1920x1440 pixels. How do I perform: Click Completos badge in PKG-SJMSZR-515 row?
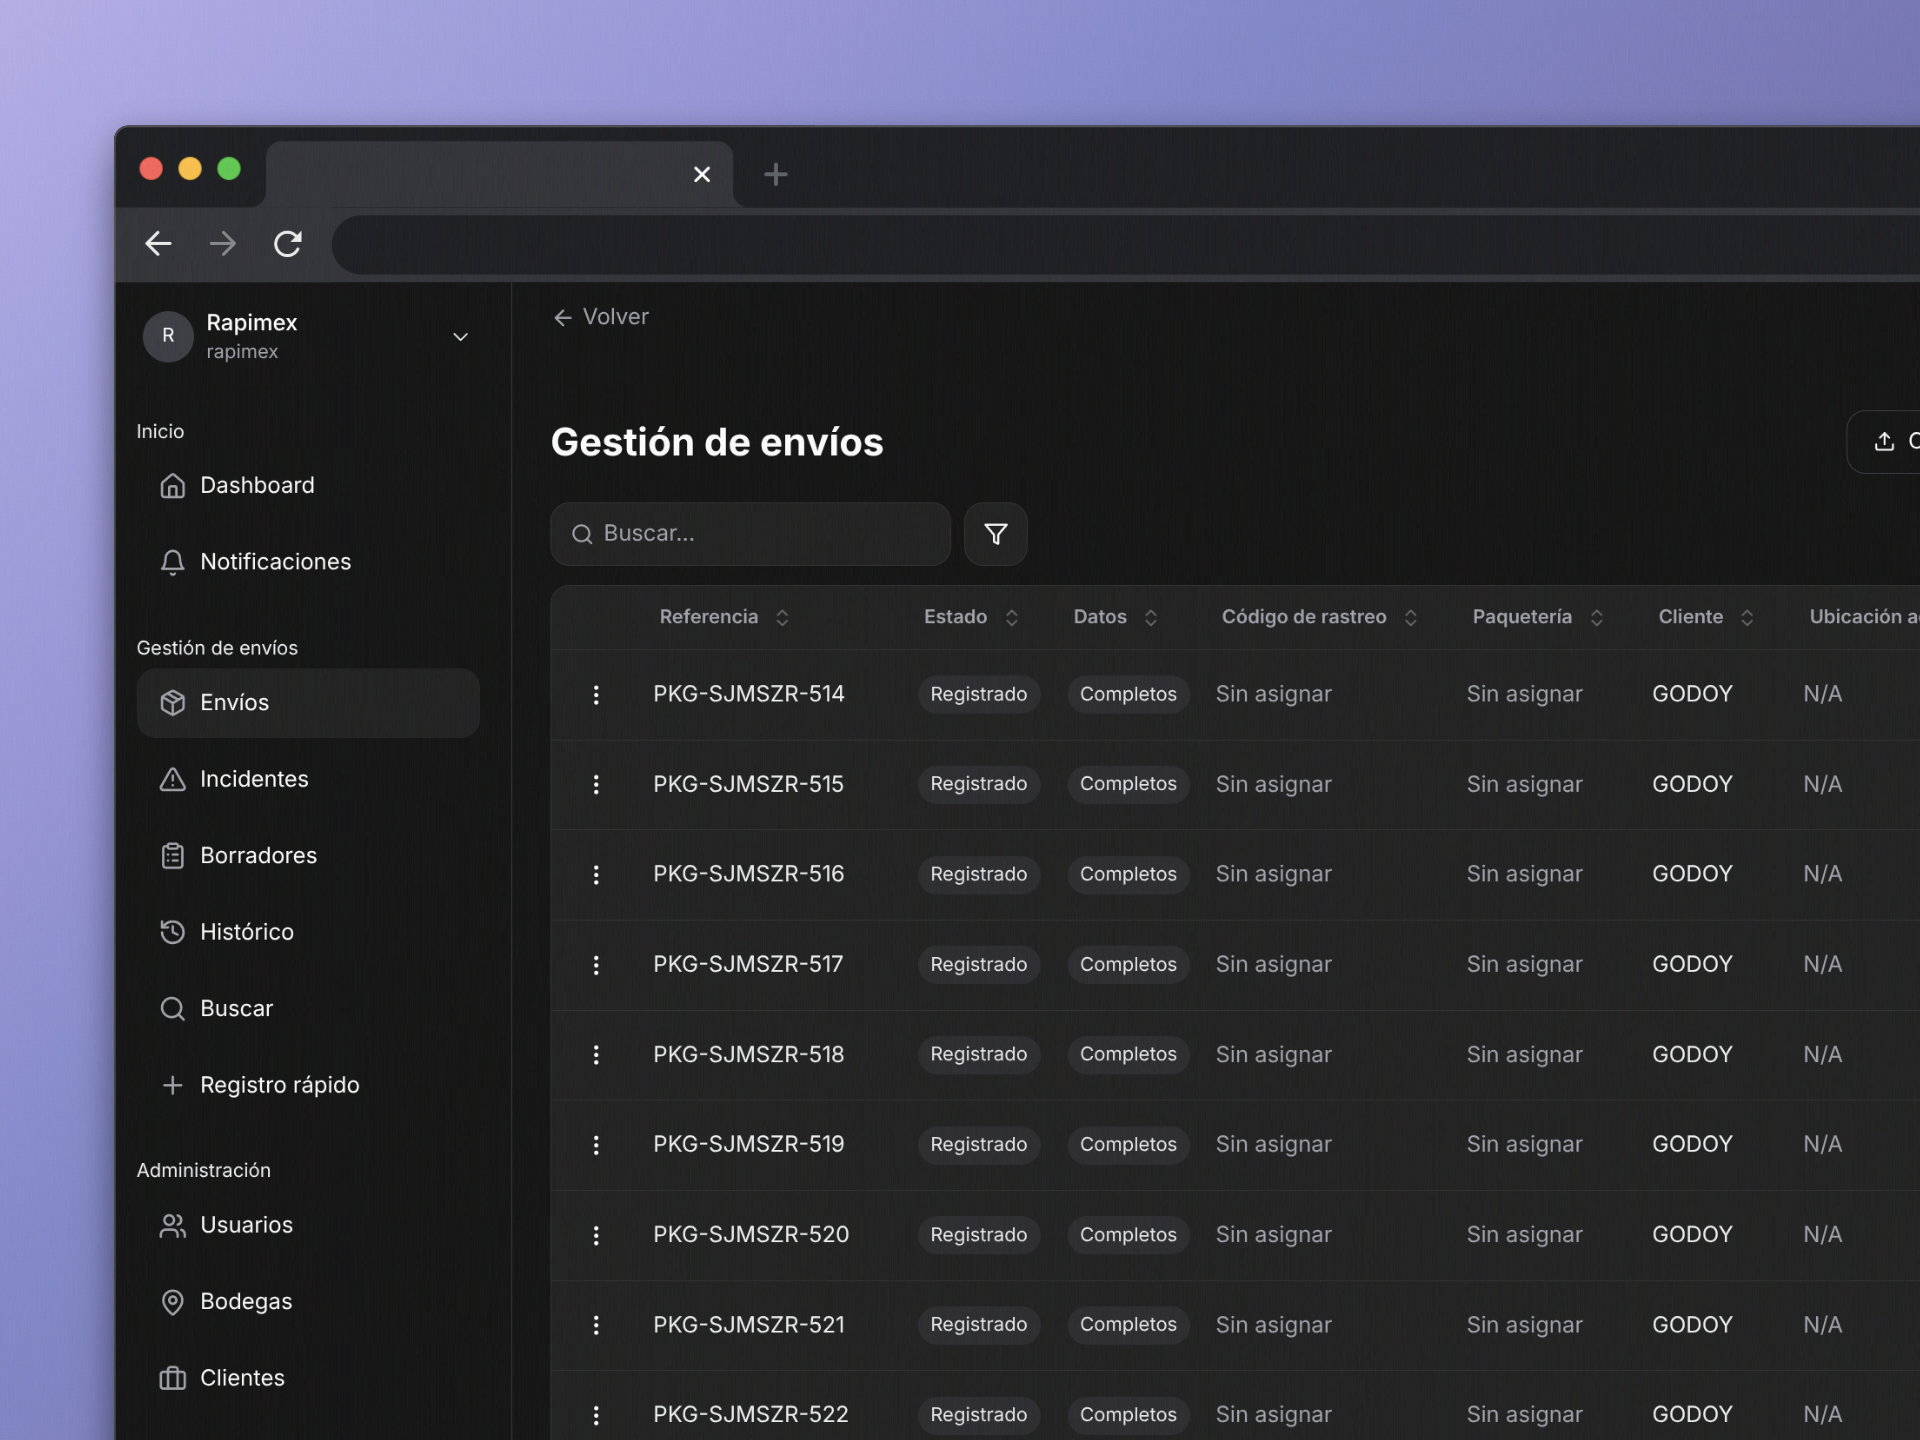tap(1128, 784)
